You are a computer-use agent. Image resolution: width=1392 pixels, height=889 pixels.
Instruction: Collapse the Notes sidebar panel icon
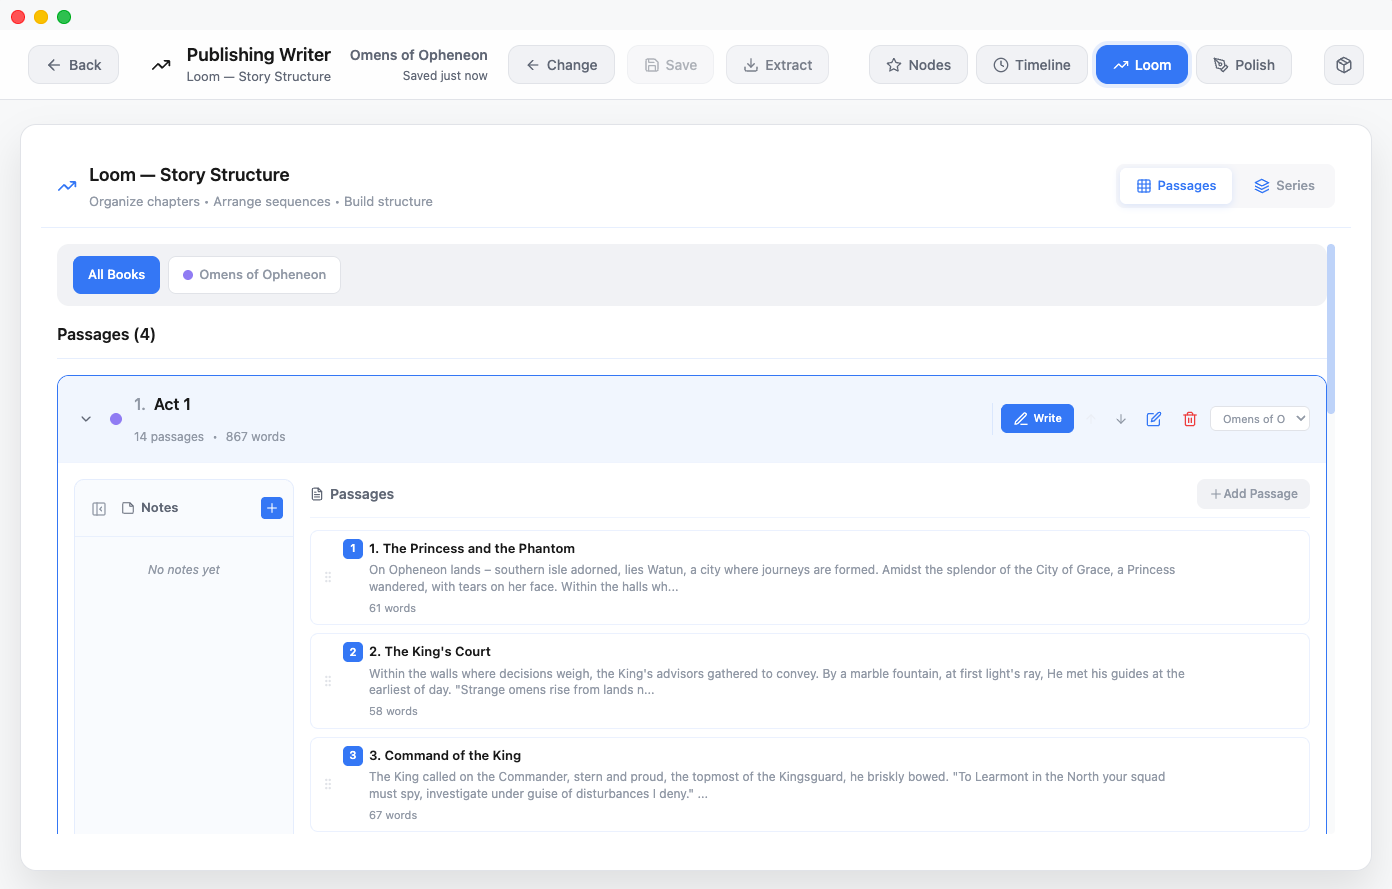coord(98,507)
